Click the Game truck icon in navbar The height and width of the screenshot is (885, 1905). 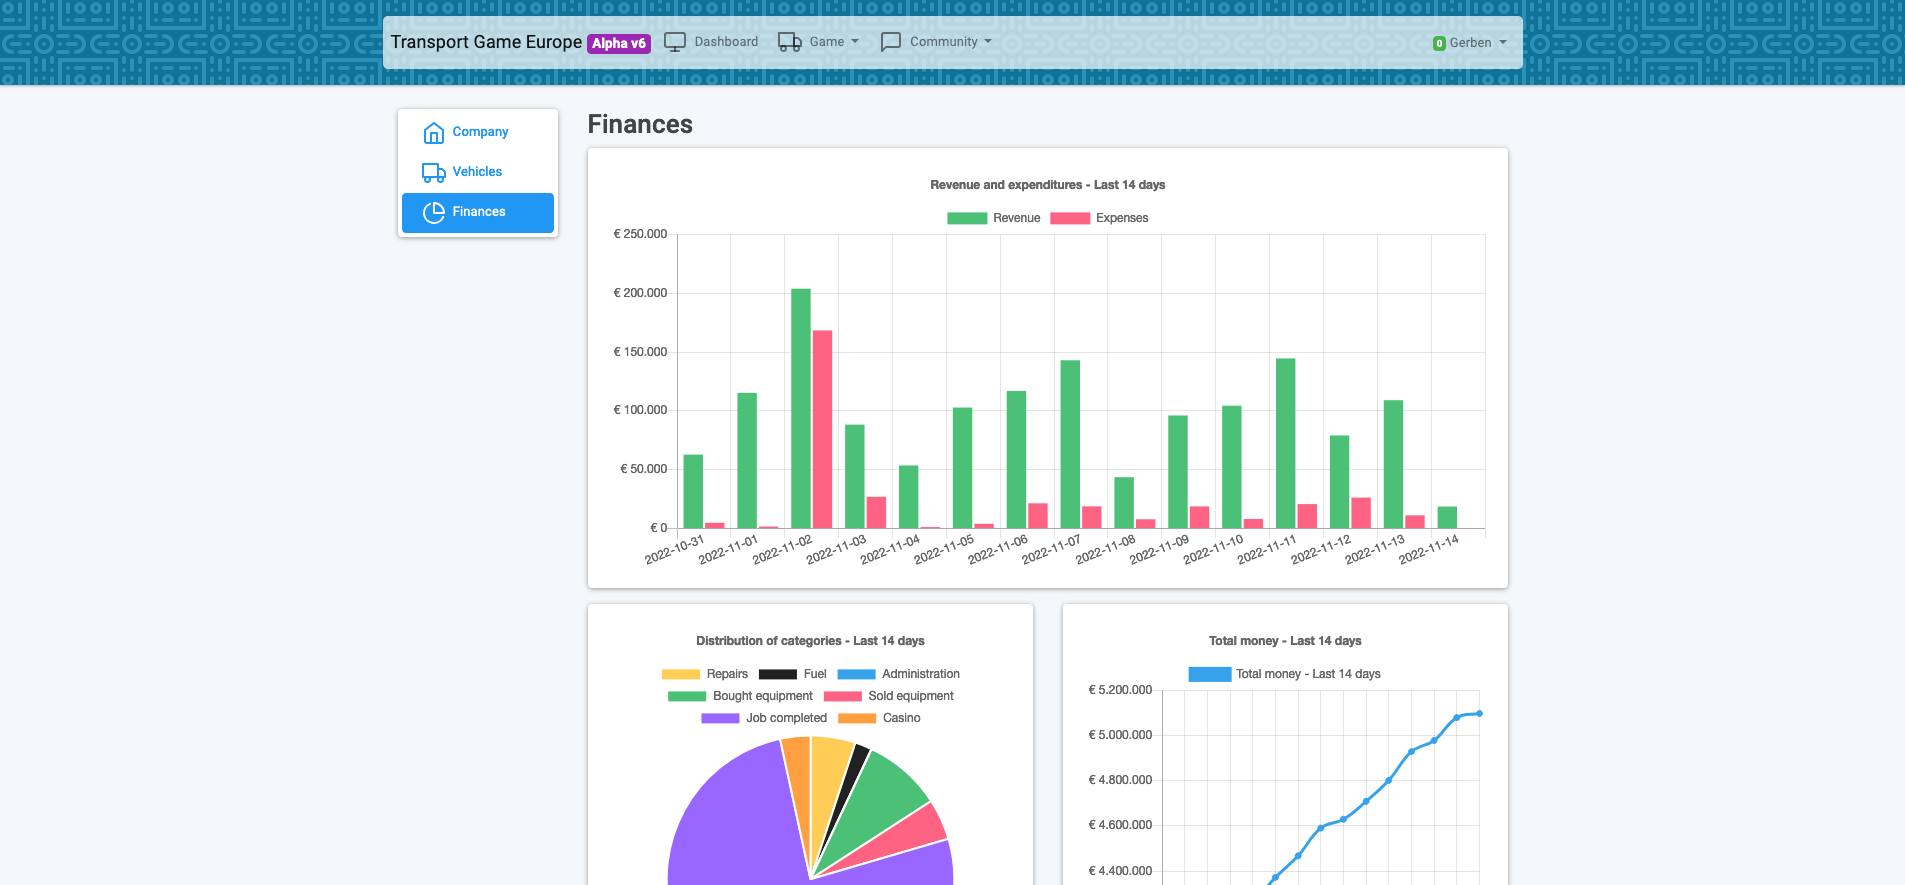click(x=790, y=42)
